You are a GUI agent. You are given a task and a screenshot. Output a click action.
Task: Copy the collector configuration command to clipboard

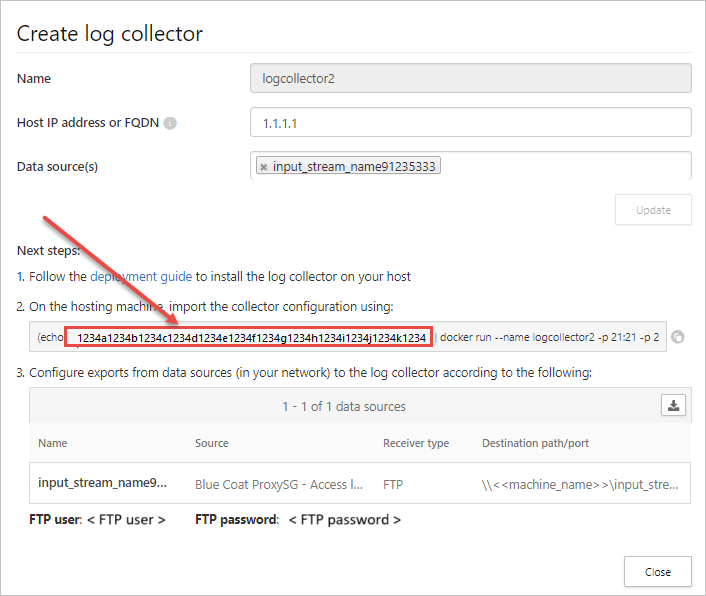[678, 337]
